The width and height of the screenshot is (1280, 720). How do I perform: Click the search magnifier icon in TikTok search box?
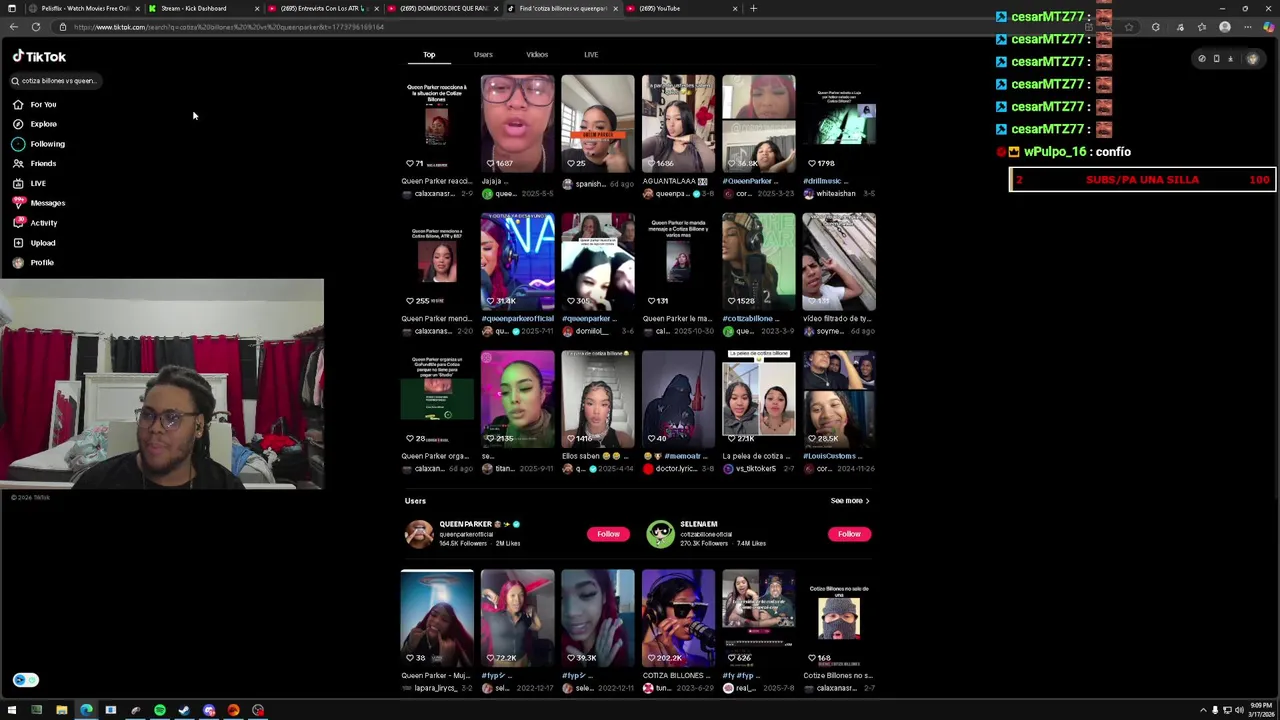(15, 81)
